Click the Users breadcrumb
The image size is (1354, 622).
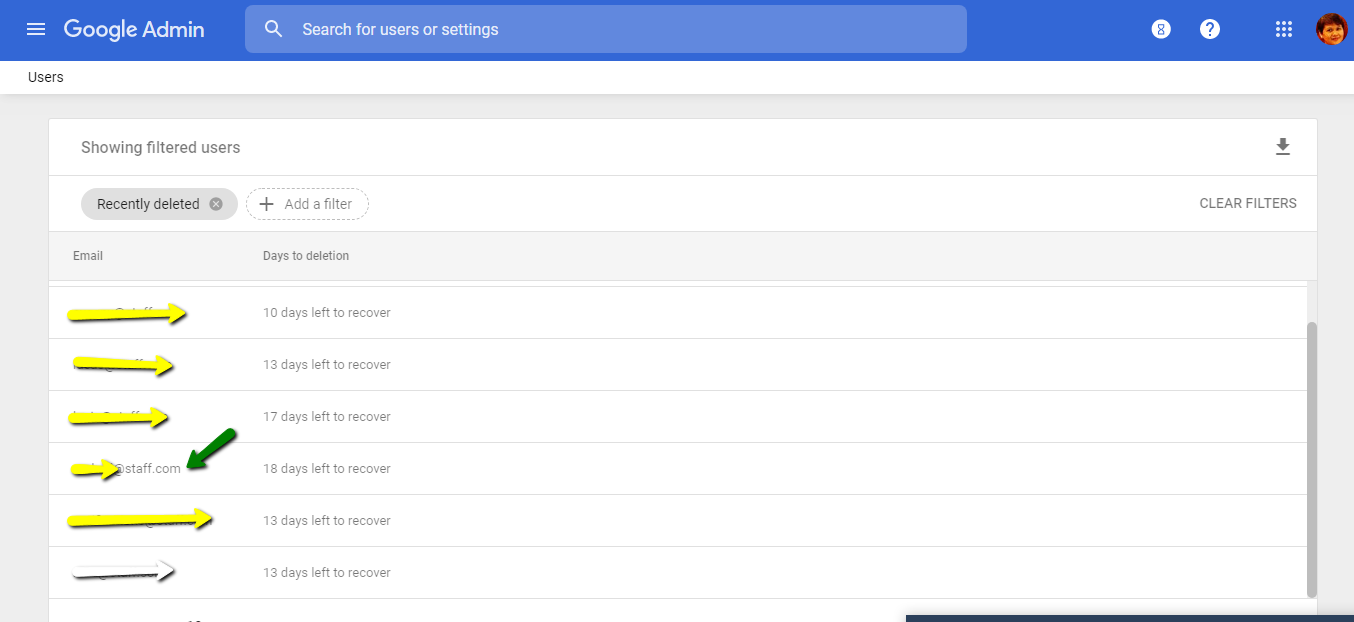[46, 77]
